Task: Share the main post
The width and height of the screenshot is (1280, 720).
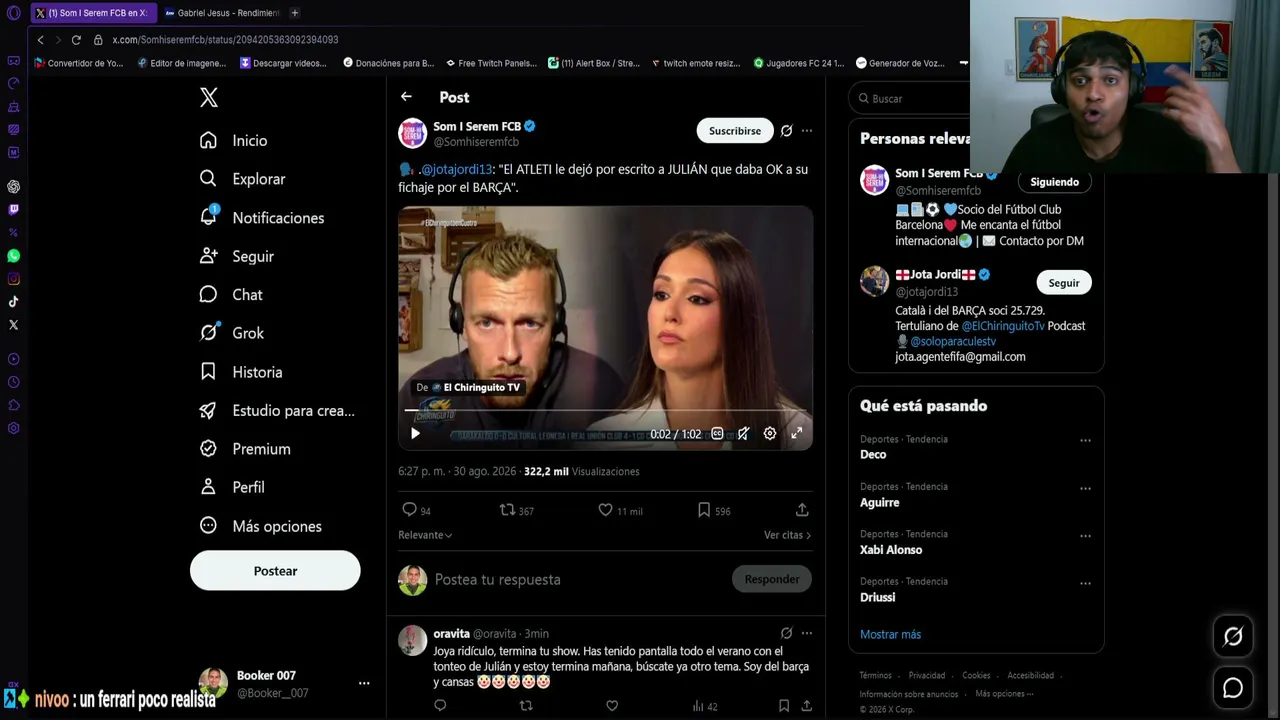Action: tap(802, 510)
